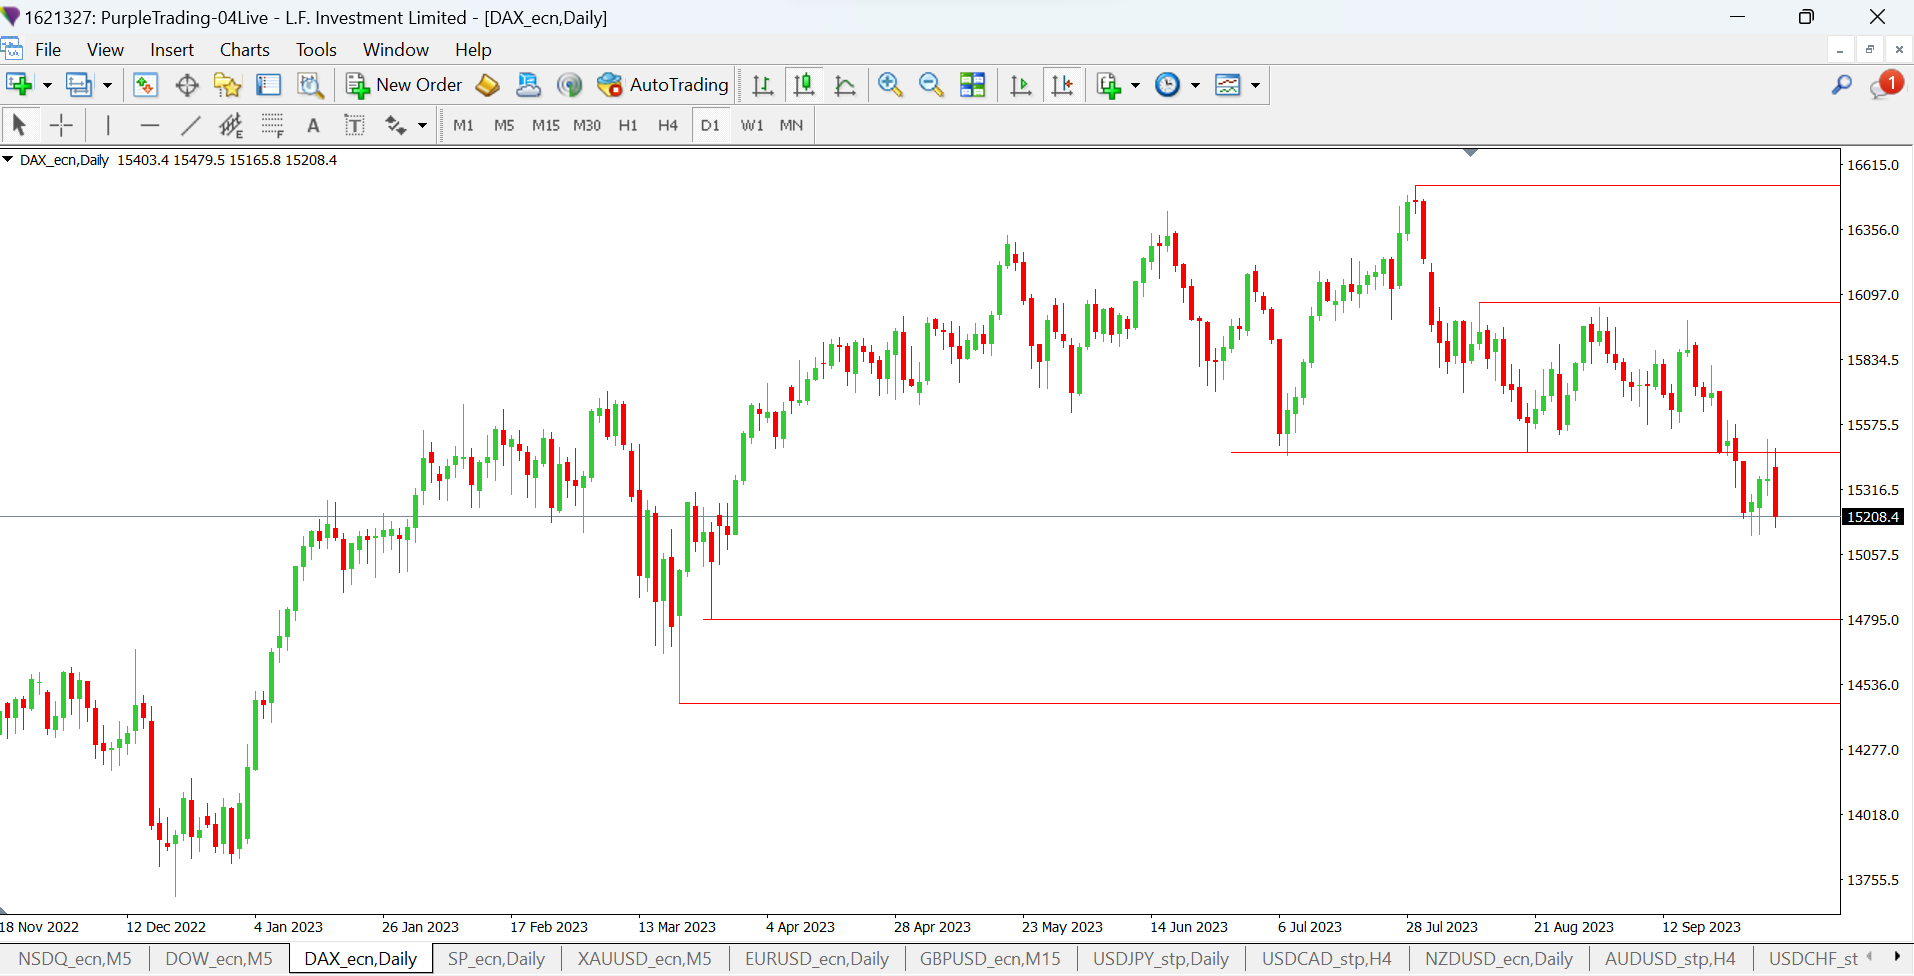Screen dimensions: 1914x976
Task: Restore the inner chart window
Action: 1869,49
